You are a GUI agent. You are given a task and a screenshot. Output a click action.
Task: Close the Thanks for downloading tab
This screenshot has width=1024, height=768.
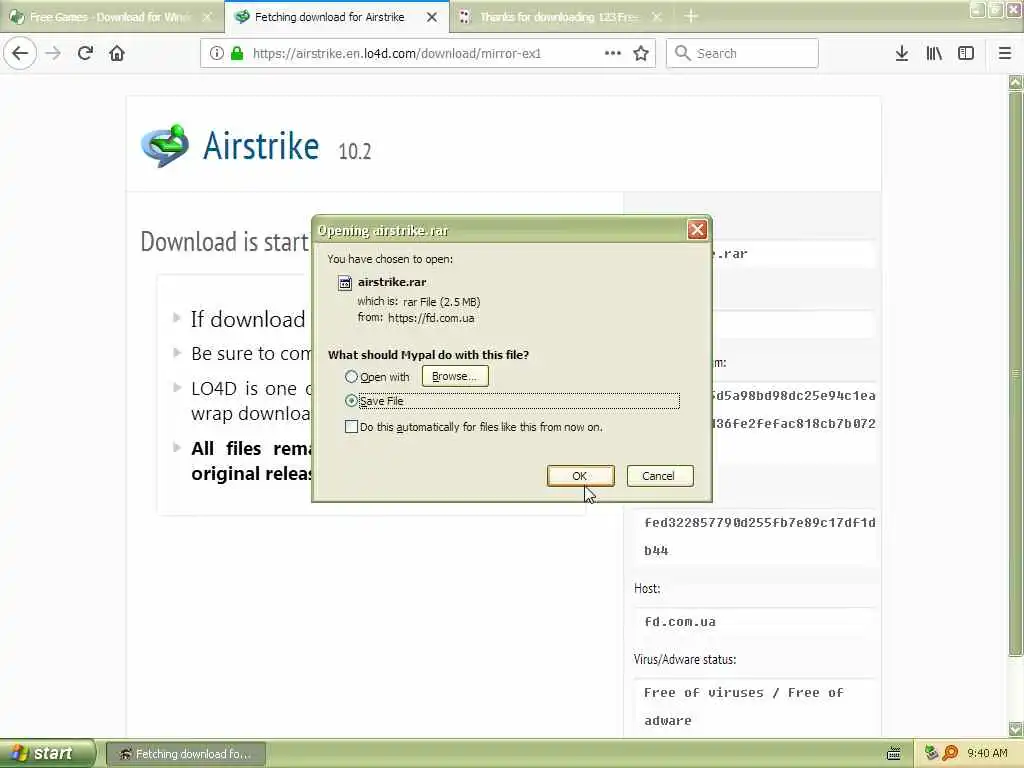click(x=656, y=17)
